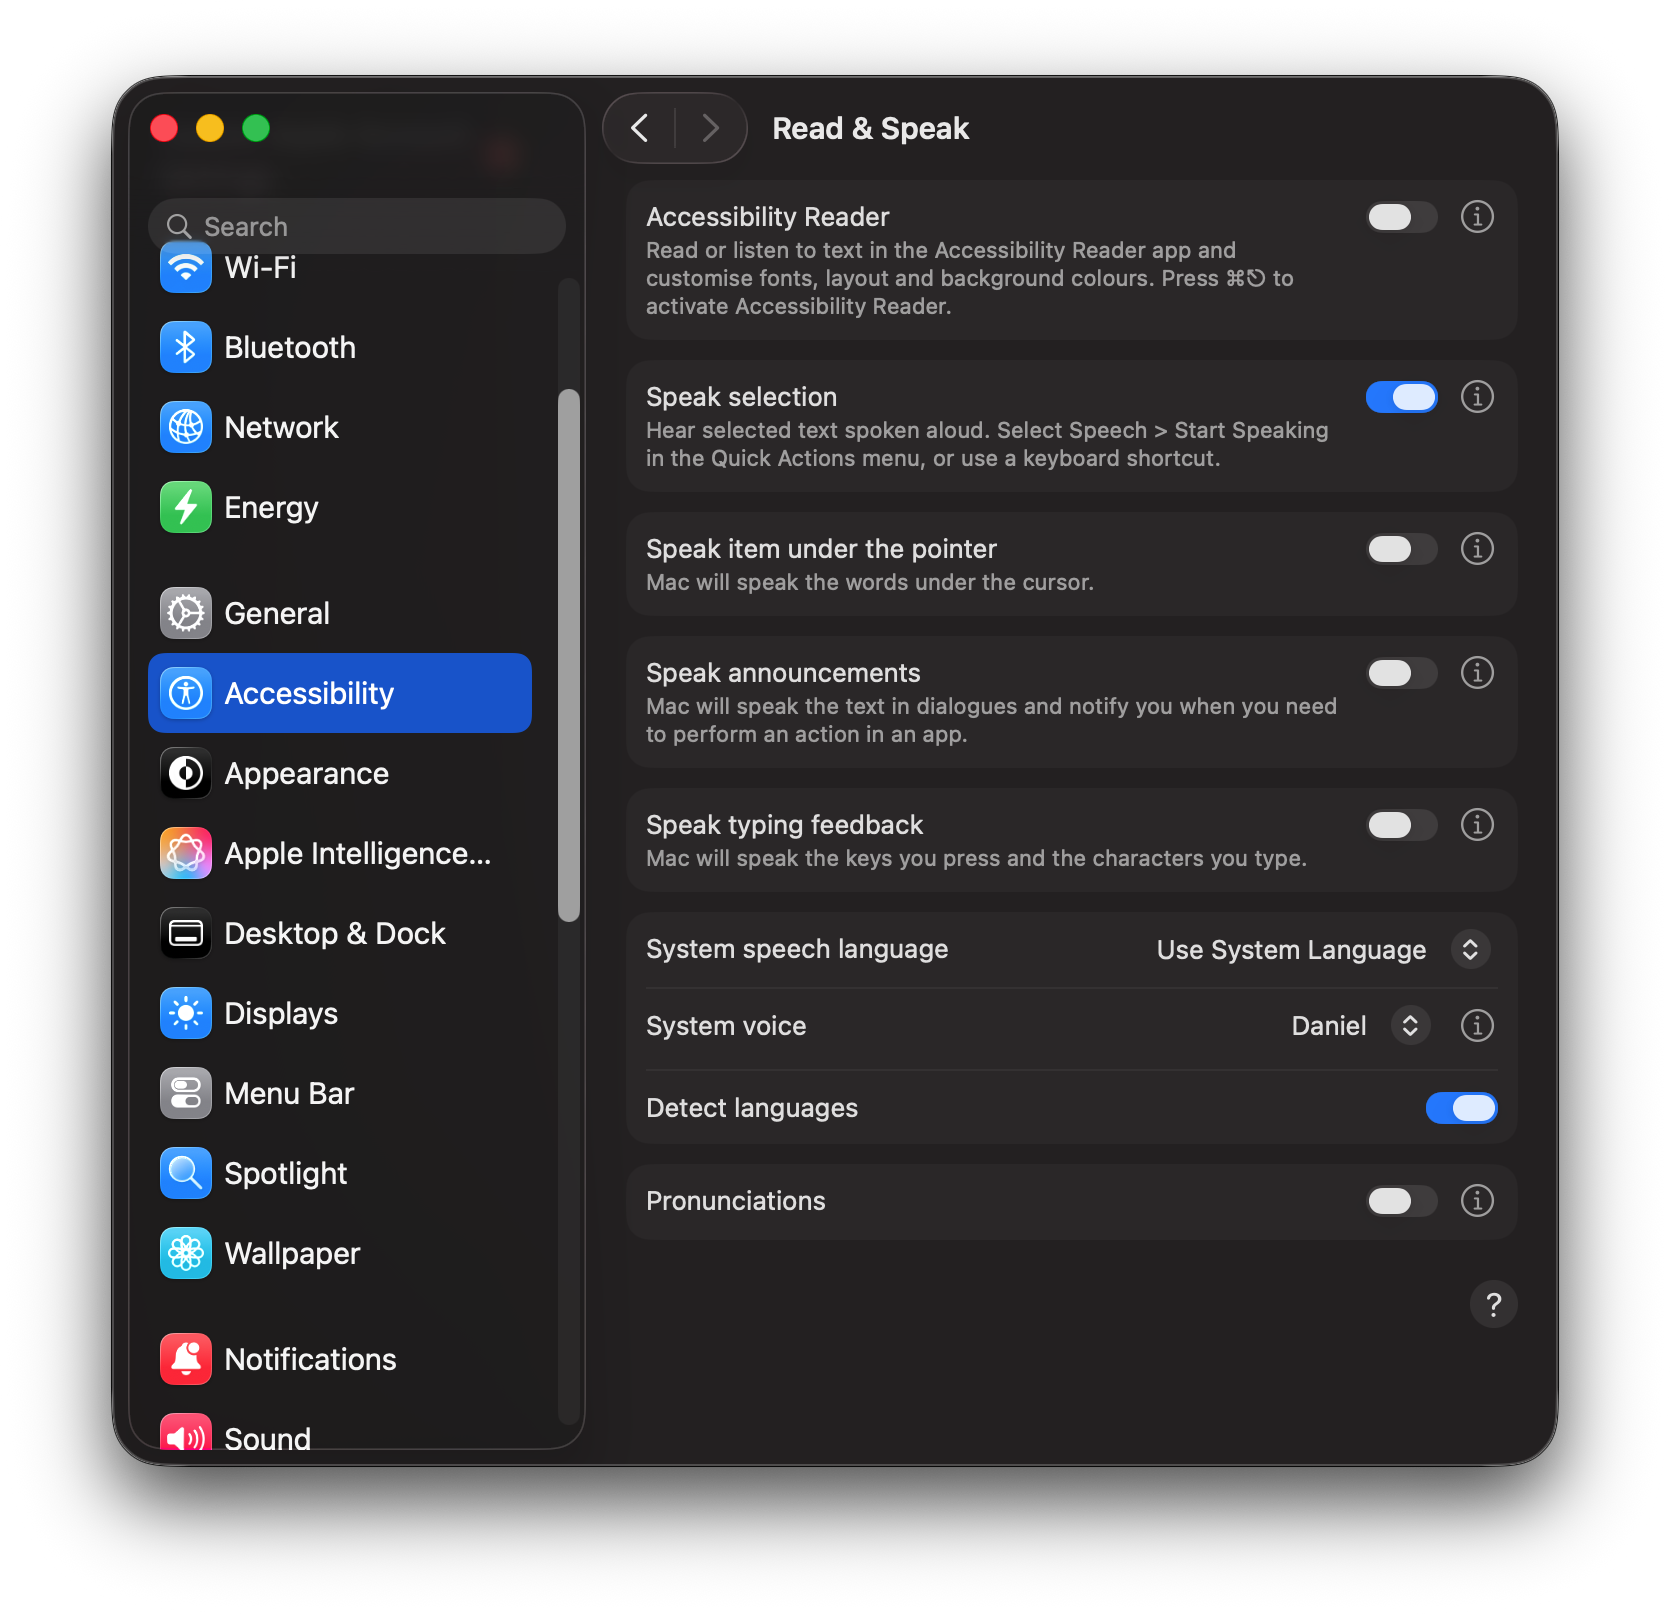Select the Displays settings icon
This screenshot has height=1614, width=1670.
coord(186,1013)
